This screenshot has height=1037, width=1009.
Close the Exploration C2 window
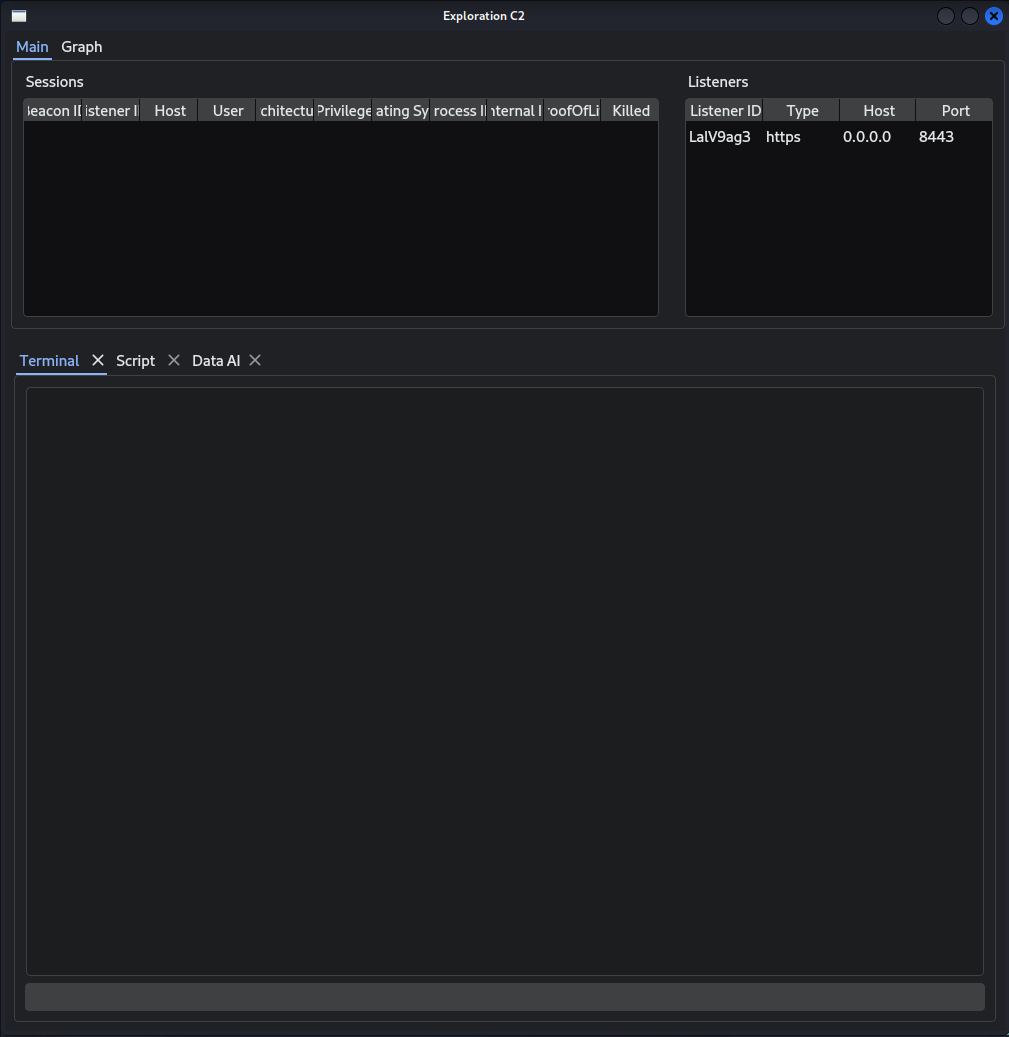click(x=993, y=16)
